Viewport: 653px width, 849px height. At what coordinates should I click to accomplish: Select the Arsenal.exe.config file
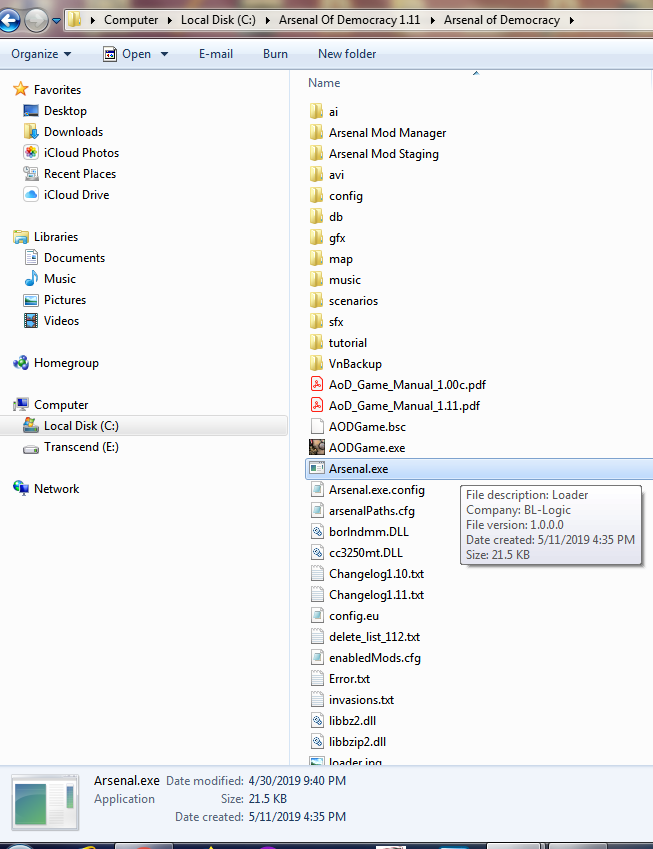[x=368, y=490]
